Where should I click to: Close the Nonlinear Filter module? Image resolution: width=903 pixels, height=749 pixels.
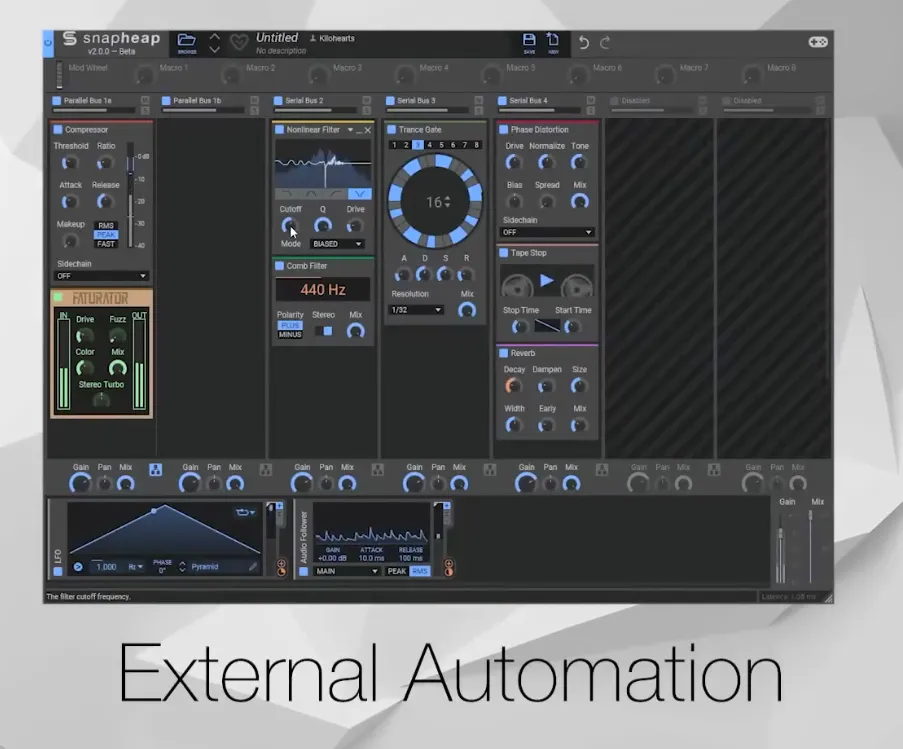(368, 130)
